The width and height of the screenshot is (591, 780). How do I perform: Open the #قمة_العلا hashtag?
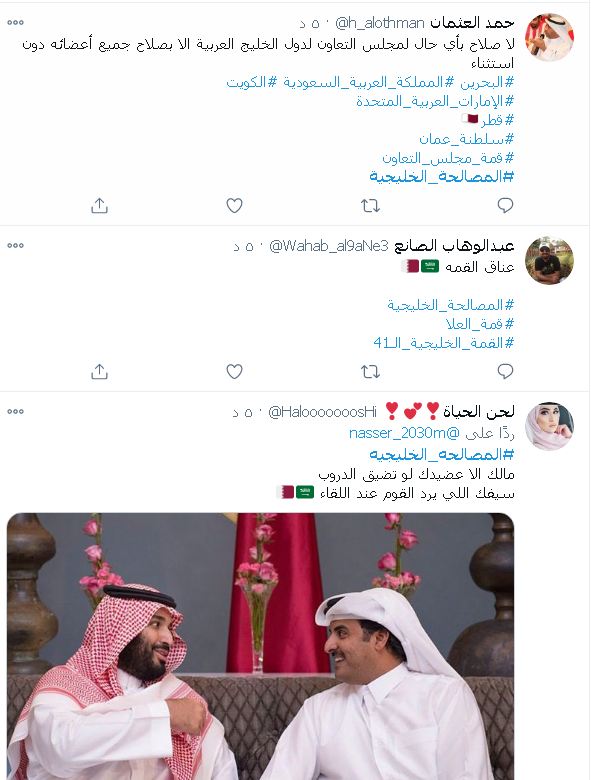click(480, 324)
